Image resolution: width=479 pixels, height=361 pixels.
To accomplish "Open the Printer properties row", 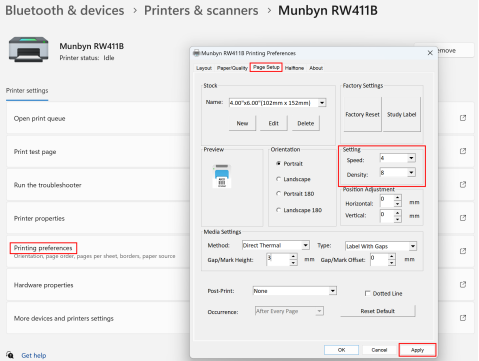I will 98,218.
